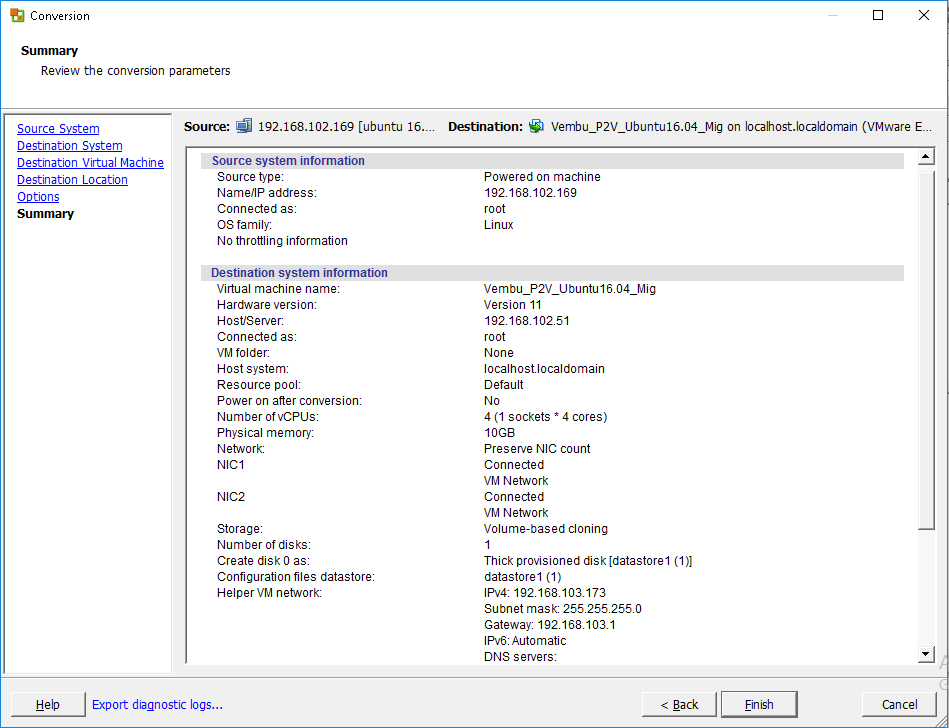Click the Help button
Image resolution: width=949 pixels, height=728 pixels.
pos(48,704)
